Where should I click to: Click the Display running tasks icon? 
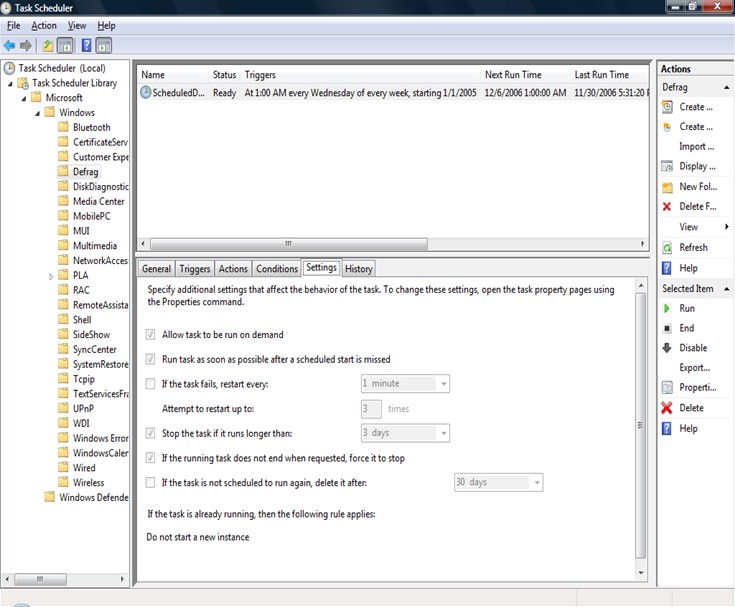[667, 166]
